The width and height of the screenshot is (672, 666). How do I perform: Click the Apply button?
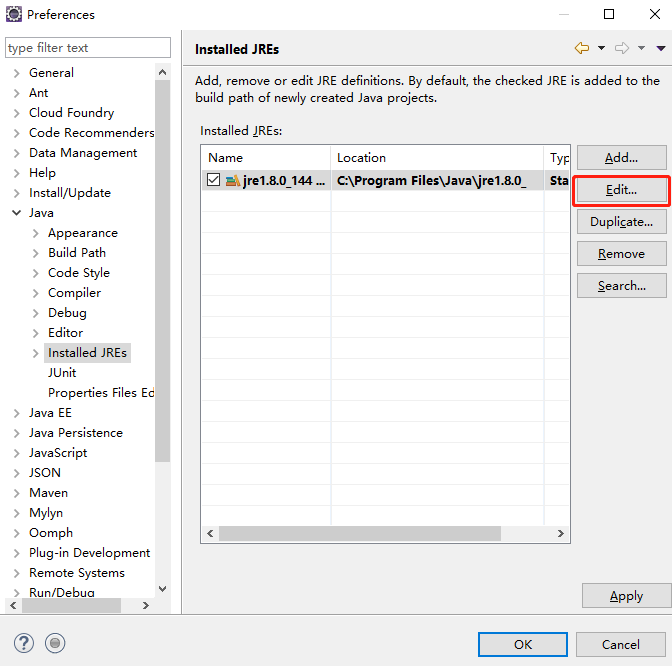(626, 596)
